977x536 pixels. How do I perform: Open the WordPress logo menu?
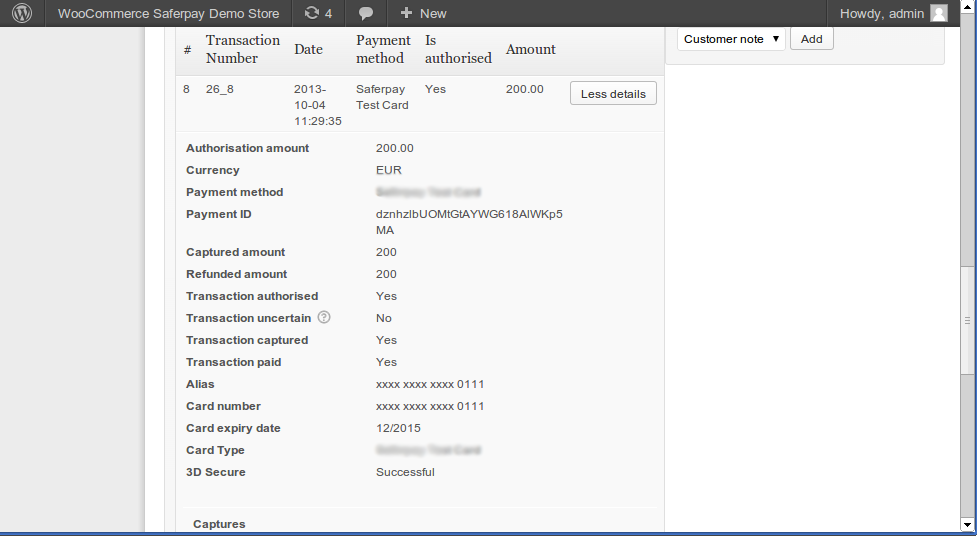pos(22,13)
